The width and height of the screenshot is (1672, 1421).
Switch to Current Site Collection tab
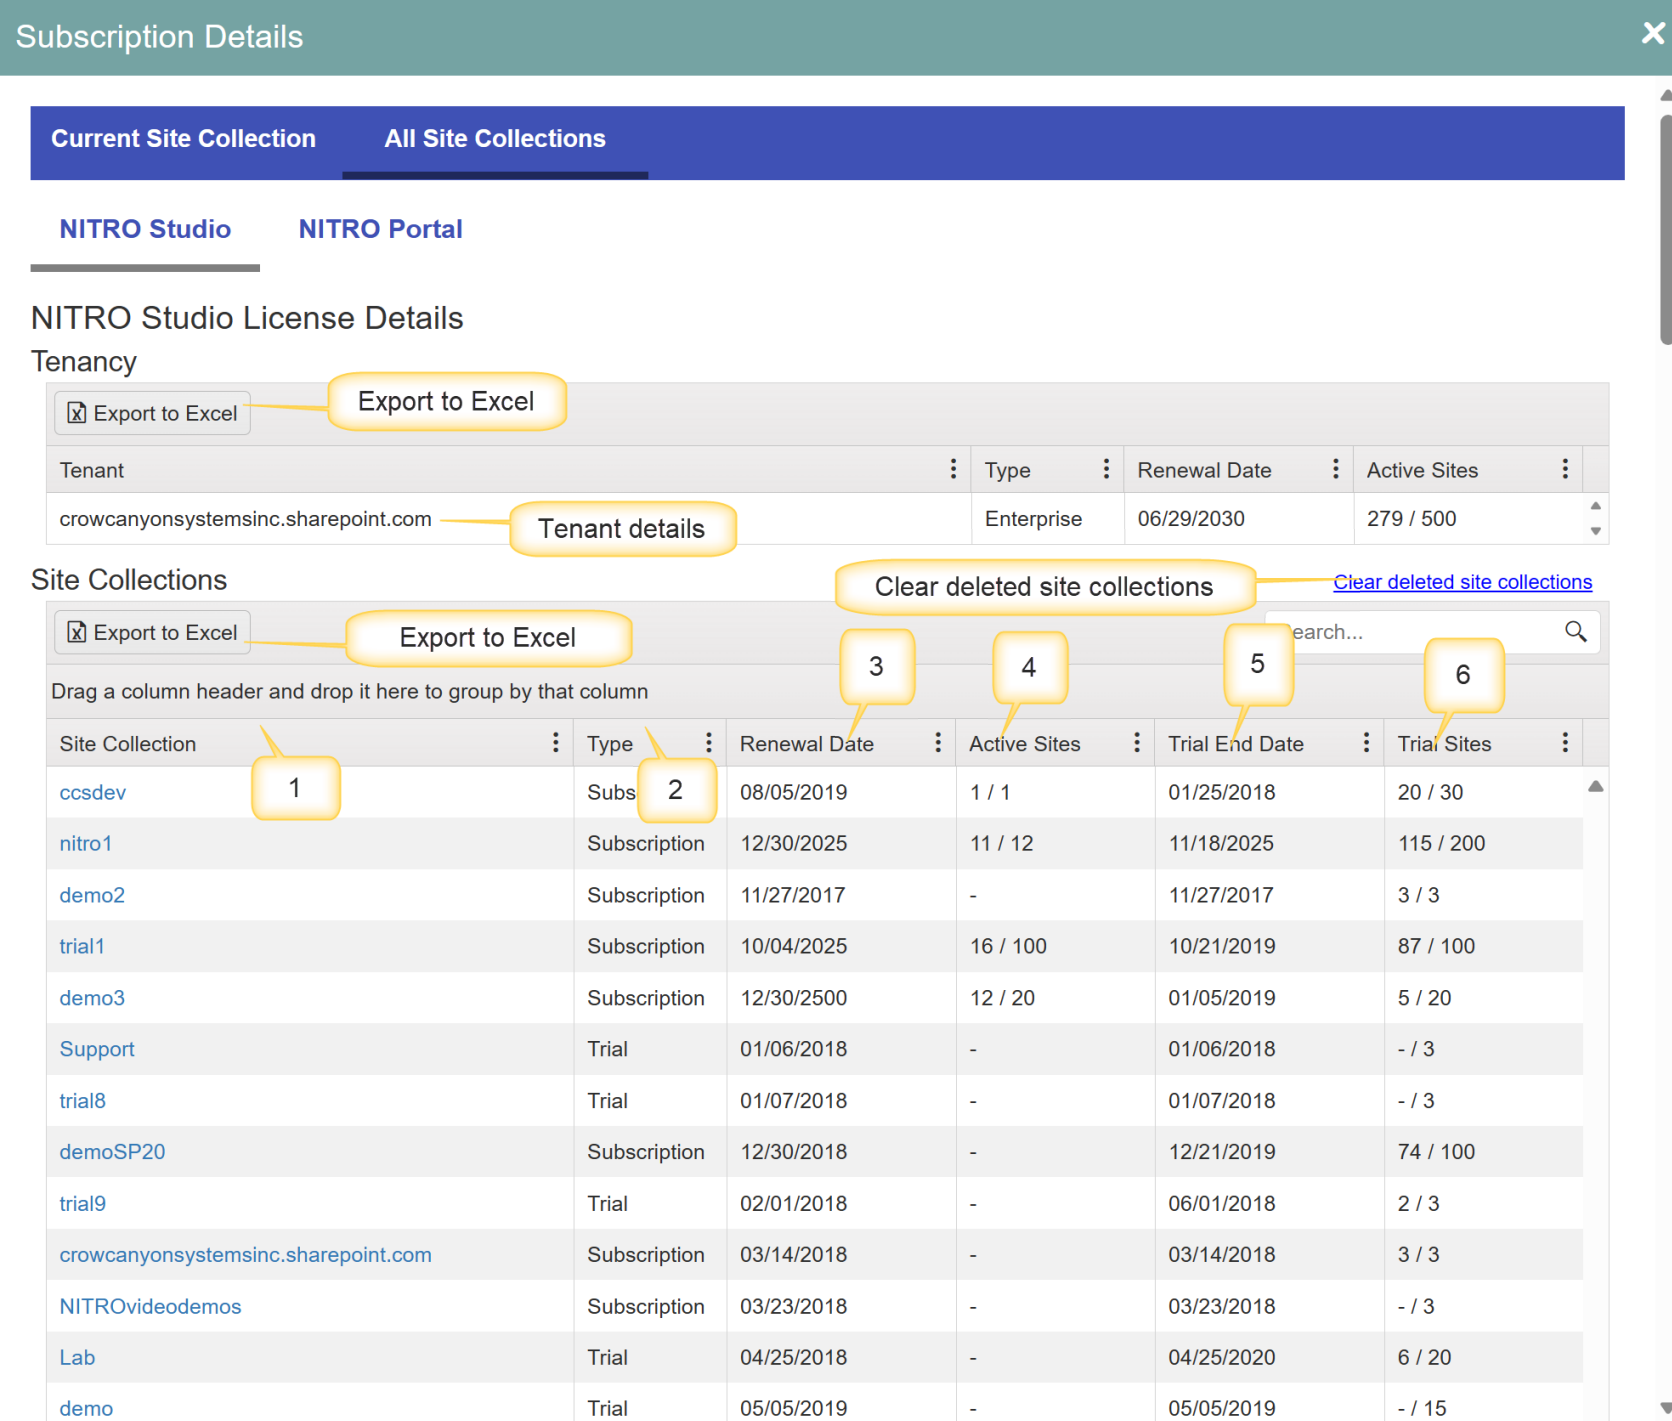pos(184,139)
